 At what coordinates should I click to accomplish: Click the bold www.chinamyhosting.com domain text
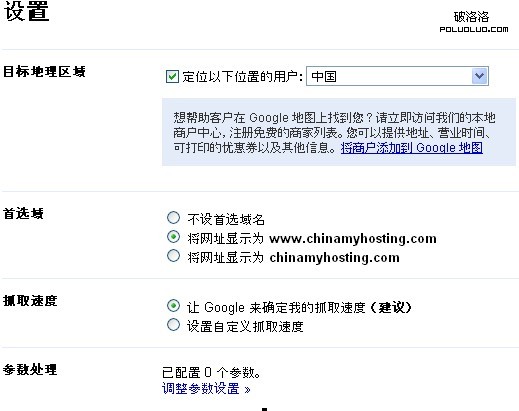(353, 239)
